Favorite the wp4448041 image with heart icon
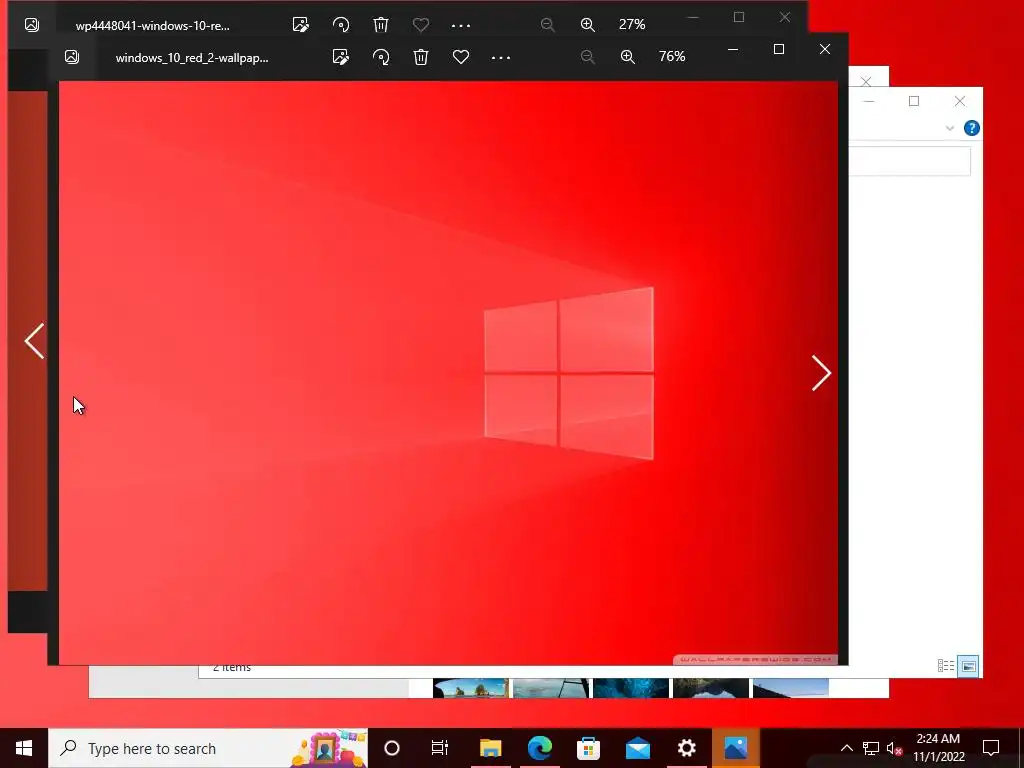 coord(421,25)
